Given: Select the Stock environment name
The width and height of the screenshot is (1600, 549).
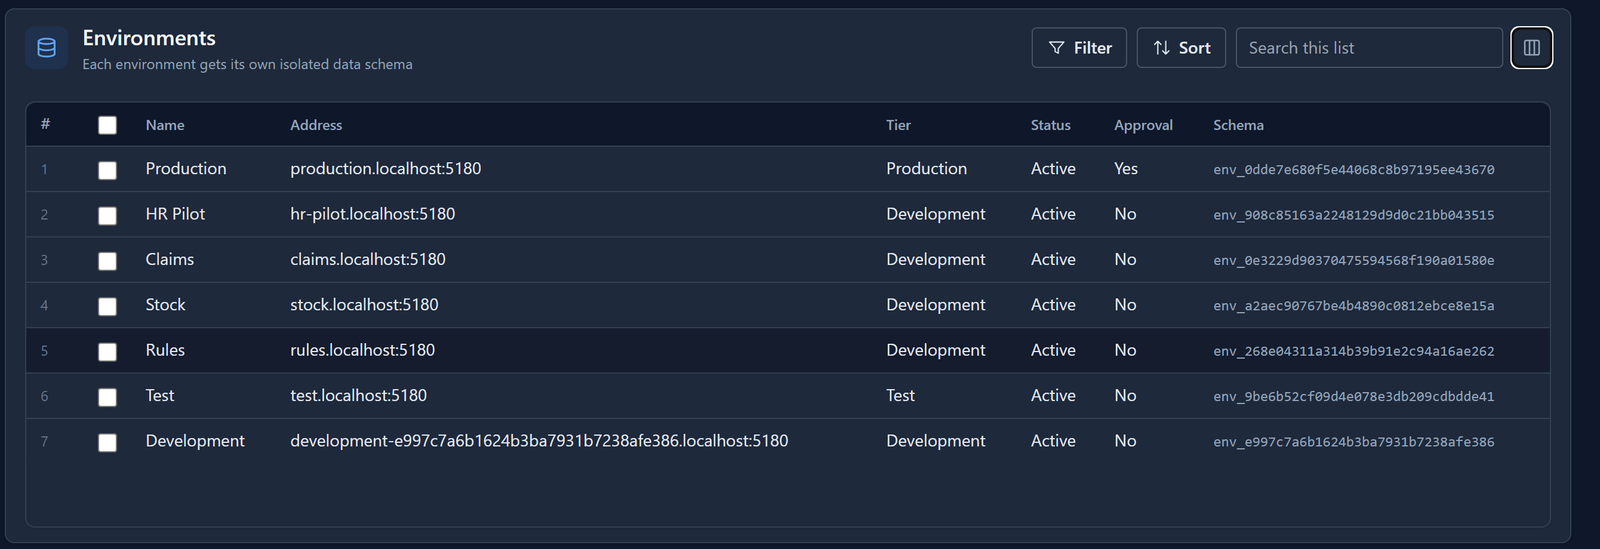Looking at the screenshot, I should [165, 305].
